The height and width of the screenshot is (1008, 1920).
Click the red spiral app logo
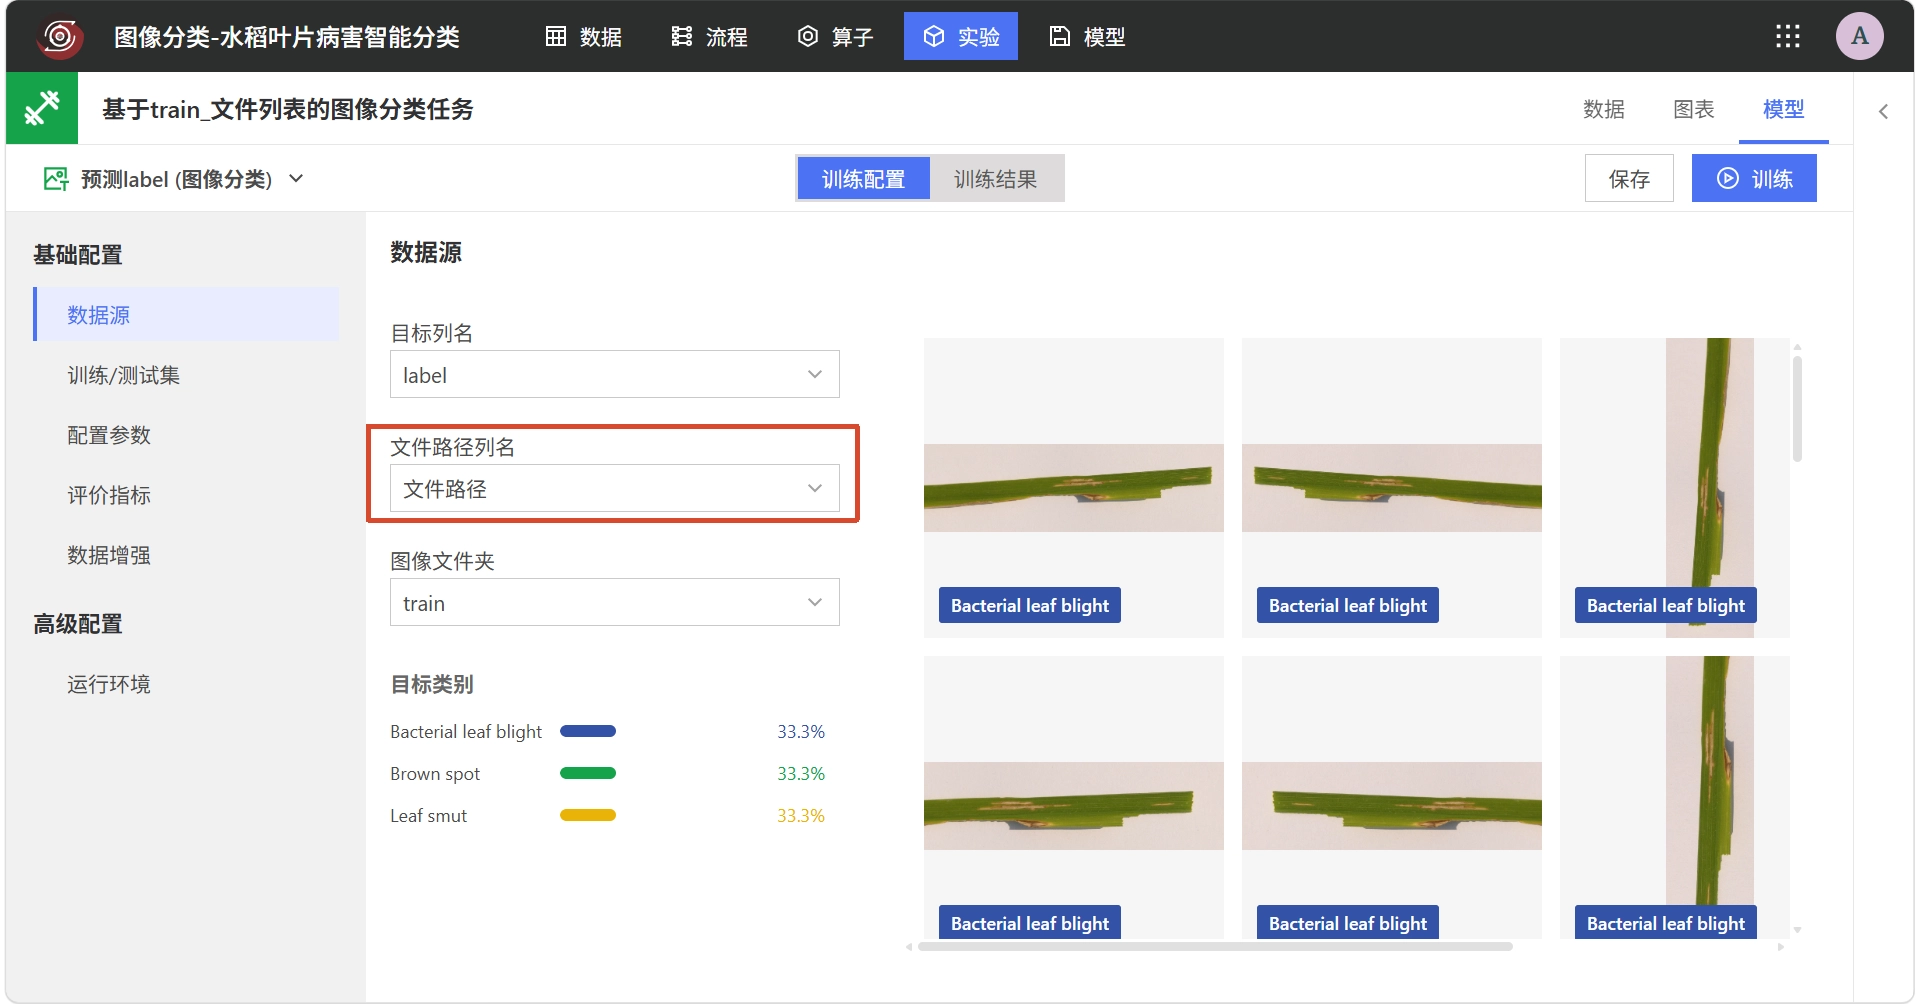tap(60, 37)
